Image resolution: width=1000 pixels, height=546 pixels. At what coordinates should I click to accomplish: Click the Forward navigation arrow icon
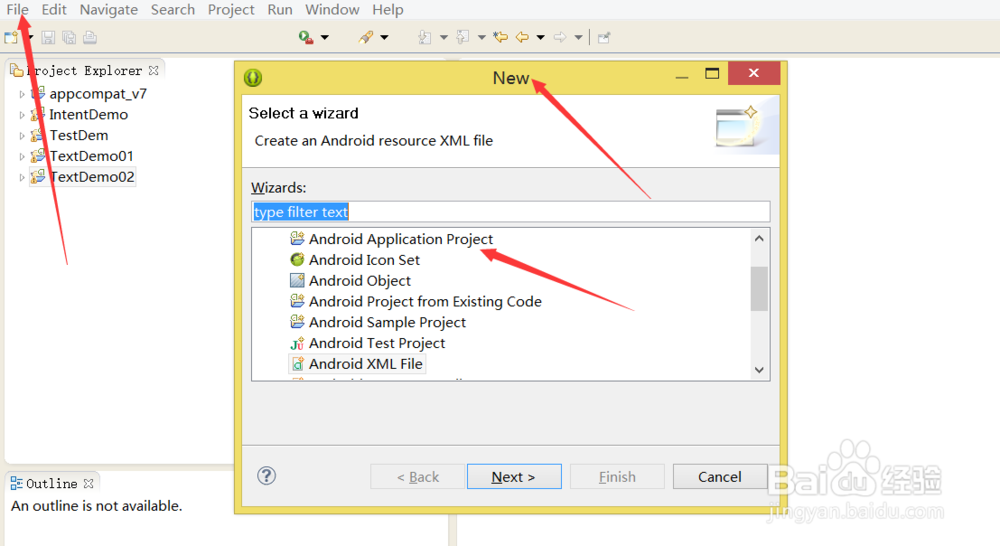pyautogui.click(x=560, y=38)
